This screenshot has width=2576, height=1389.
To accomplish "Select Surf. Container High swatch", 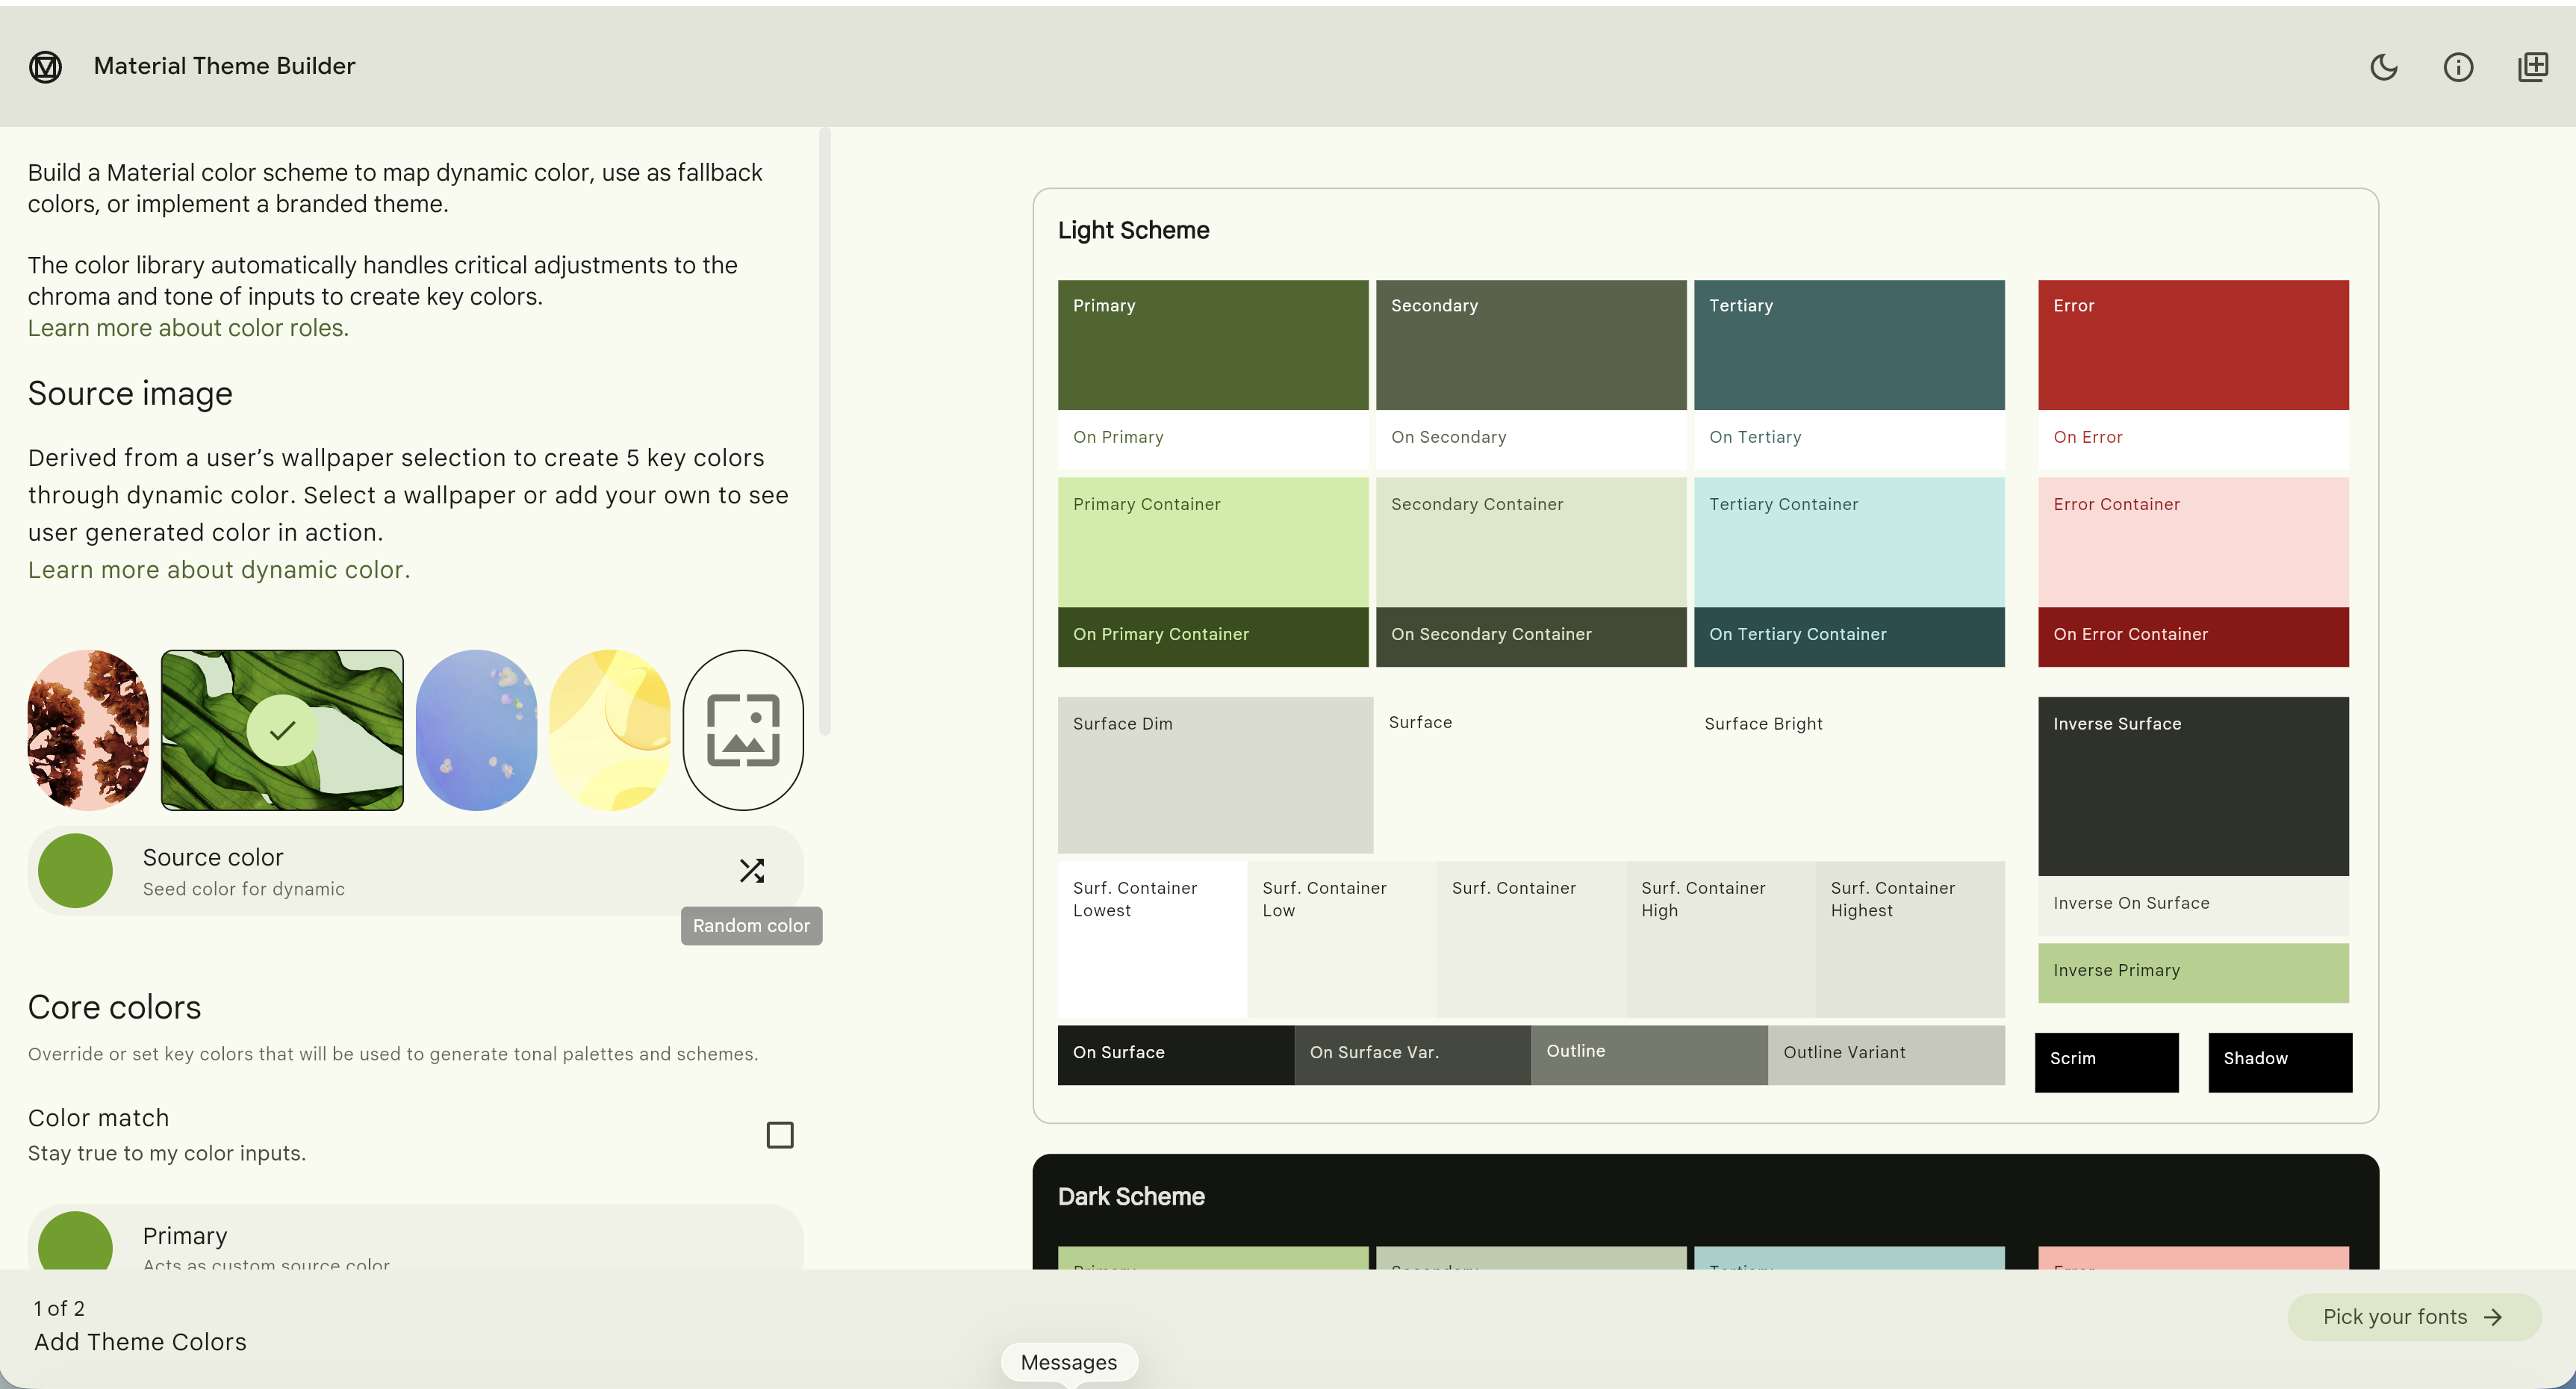I will pyautogui.click(x=1721, y=940).
